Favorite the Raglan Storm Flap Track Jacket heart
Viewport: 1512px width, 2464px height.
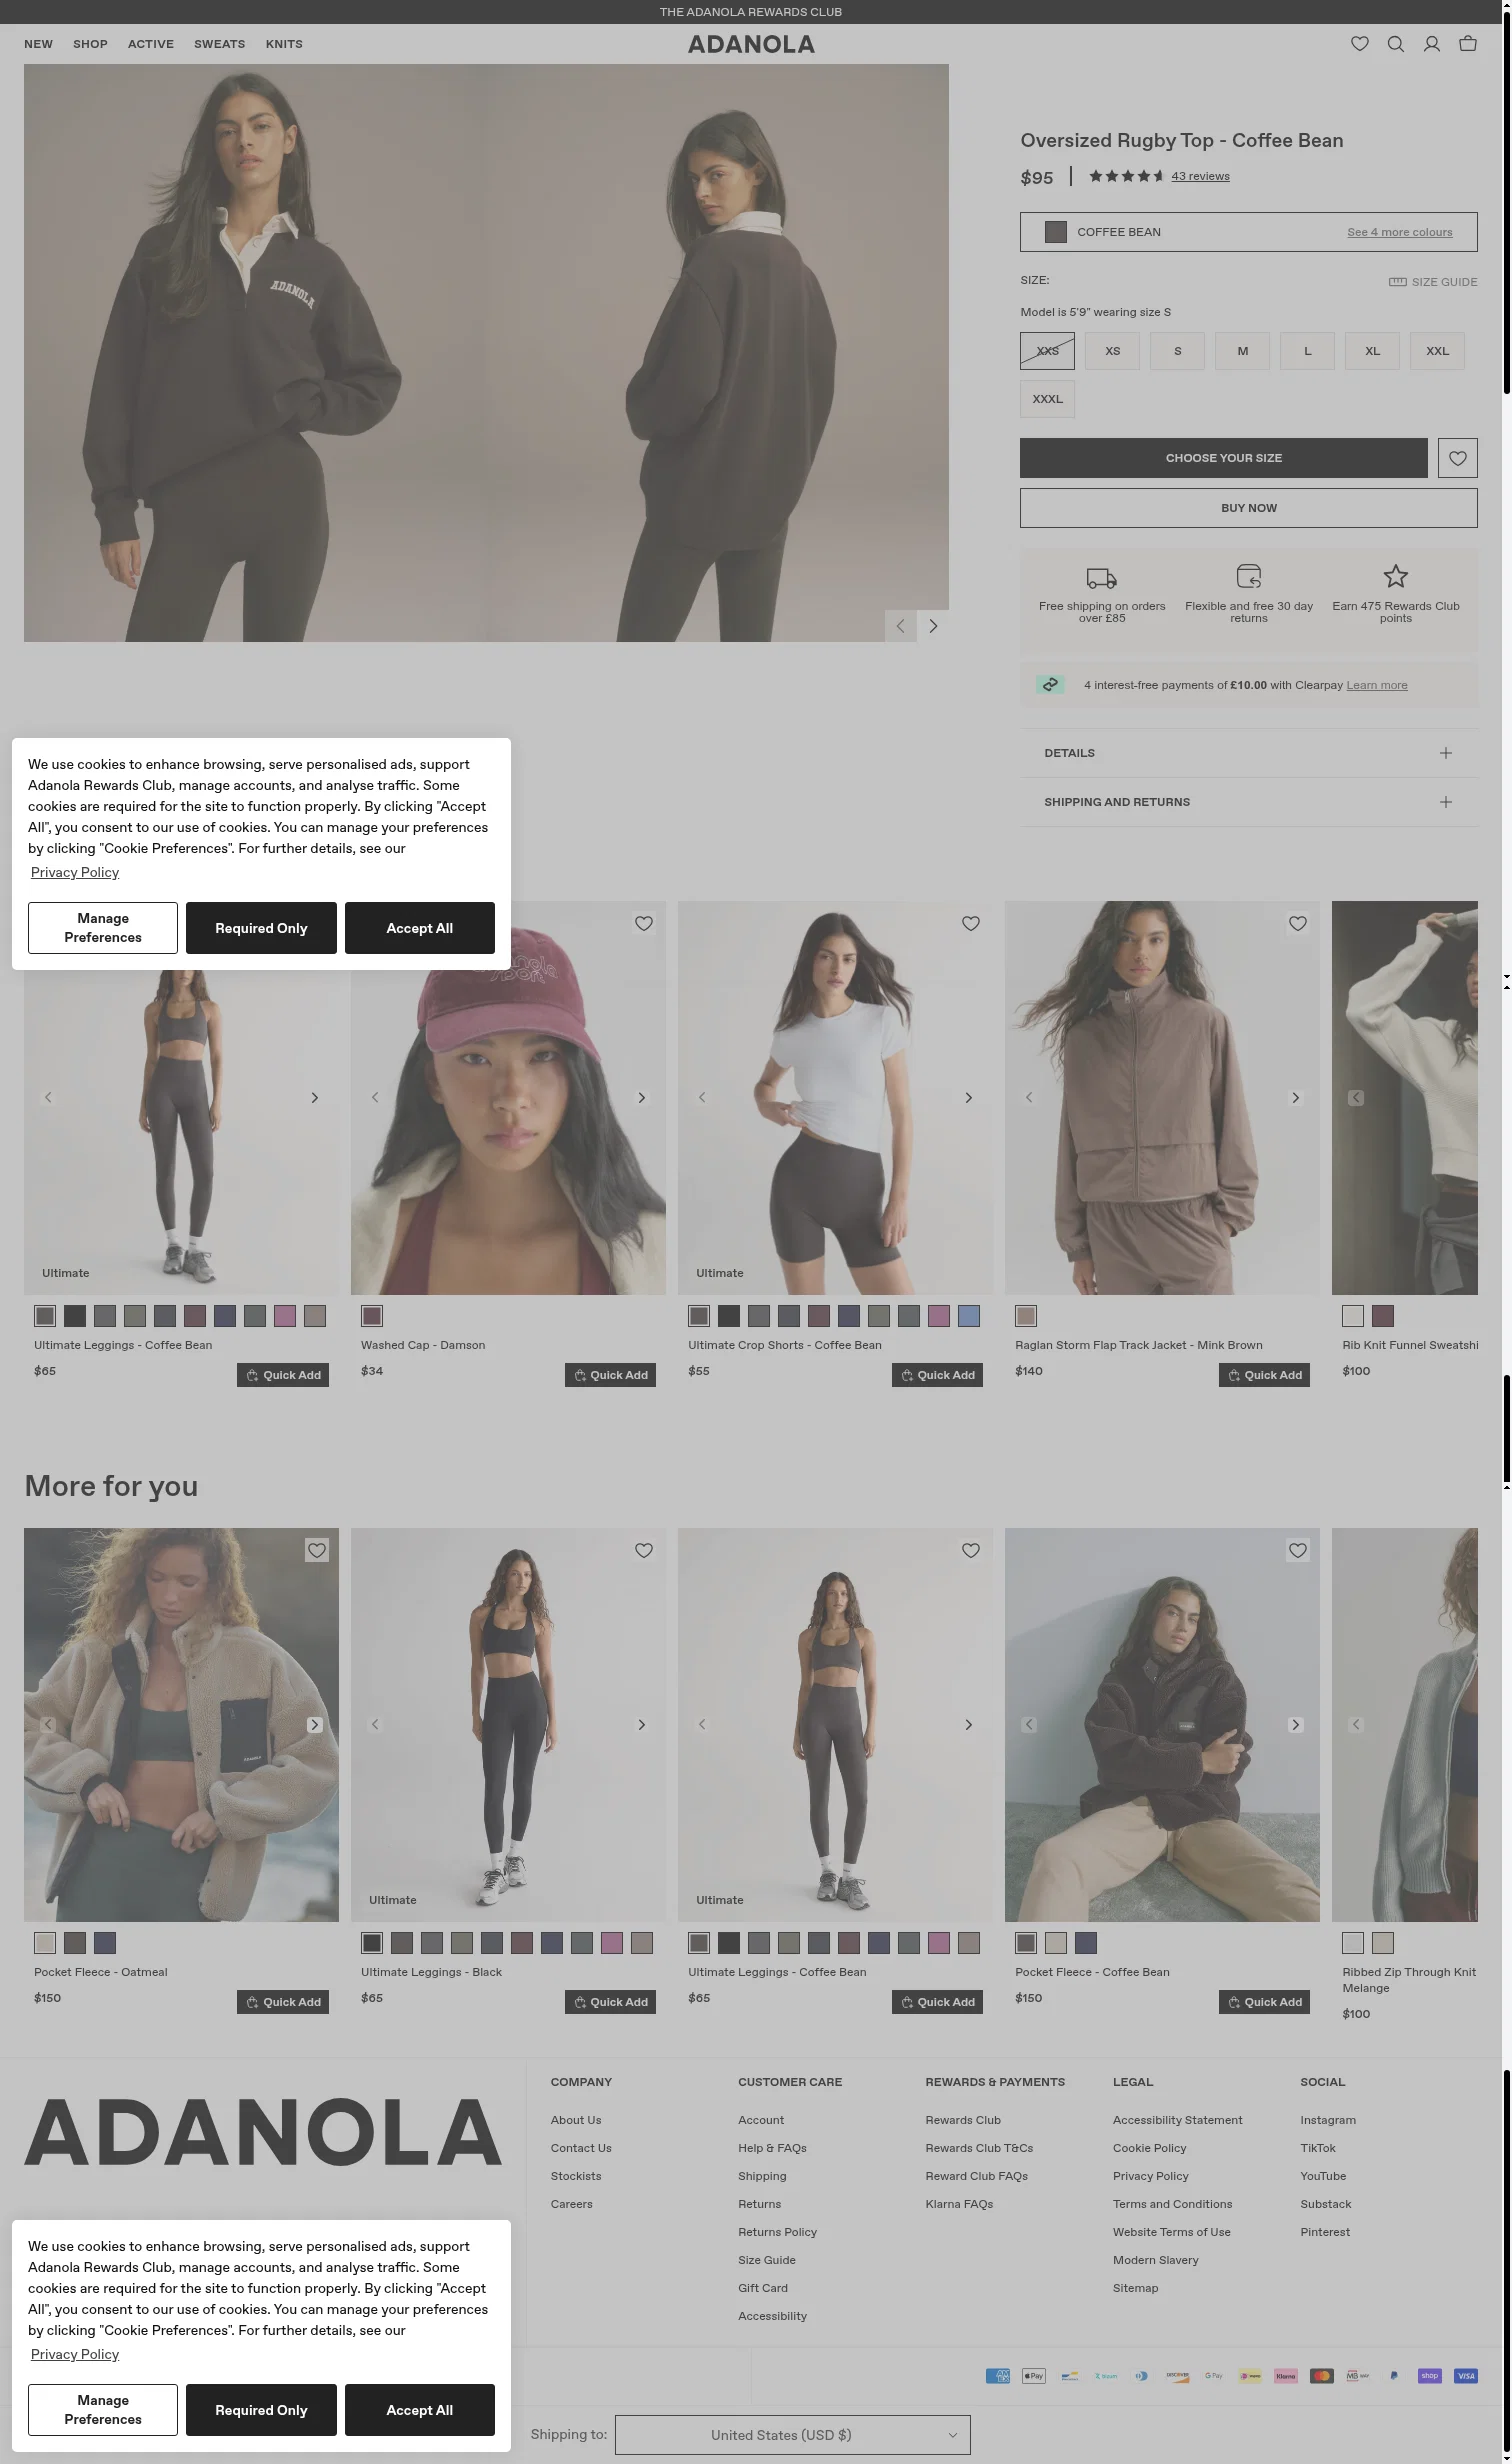(x=1298, y=923)
